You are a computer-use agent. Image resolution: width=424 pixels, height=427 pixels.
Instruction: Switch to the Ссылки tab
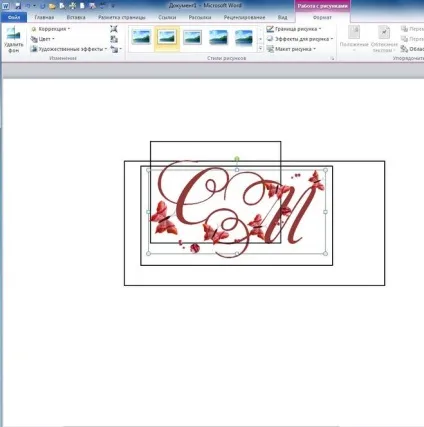(167, 17)
